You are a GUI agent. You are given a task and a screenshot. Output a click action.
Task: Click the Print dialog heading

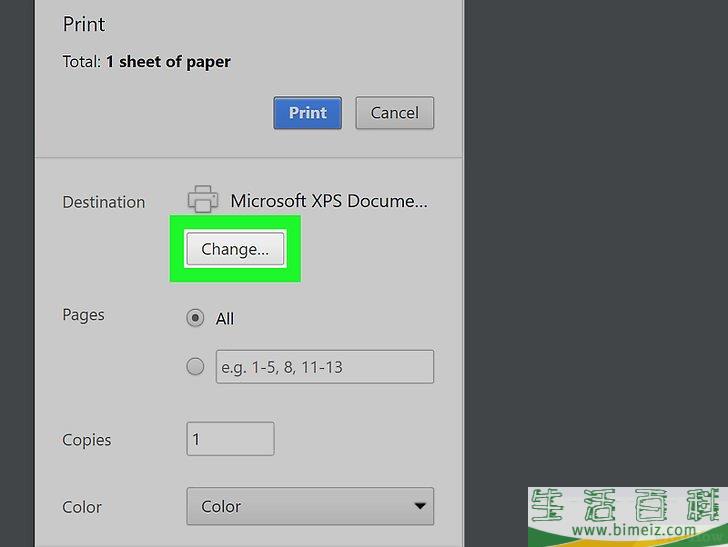[84, 24]
